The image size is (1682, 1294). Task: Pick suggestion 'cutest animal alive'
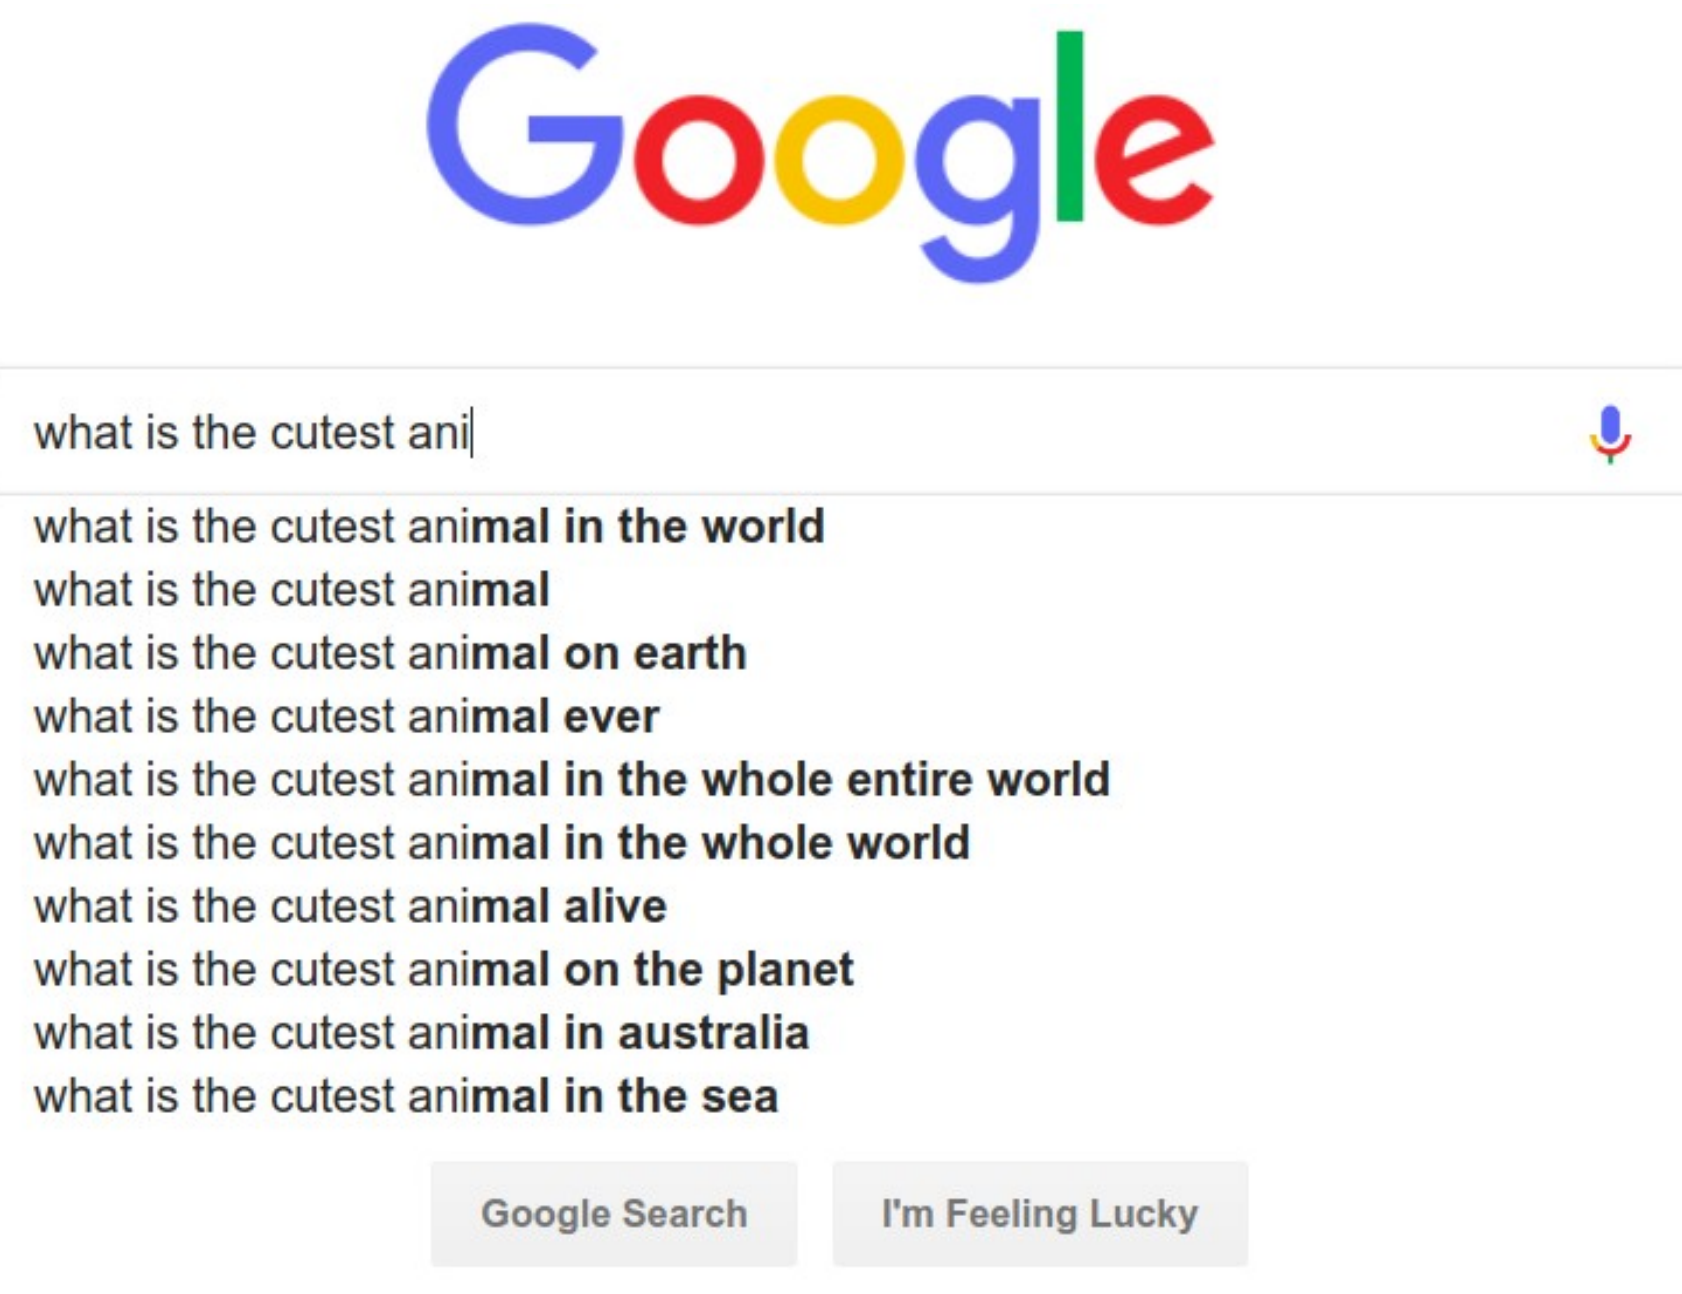[350, 907]
